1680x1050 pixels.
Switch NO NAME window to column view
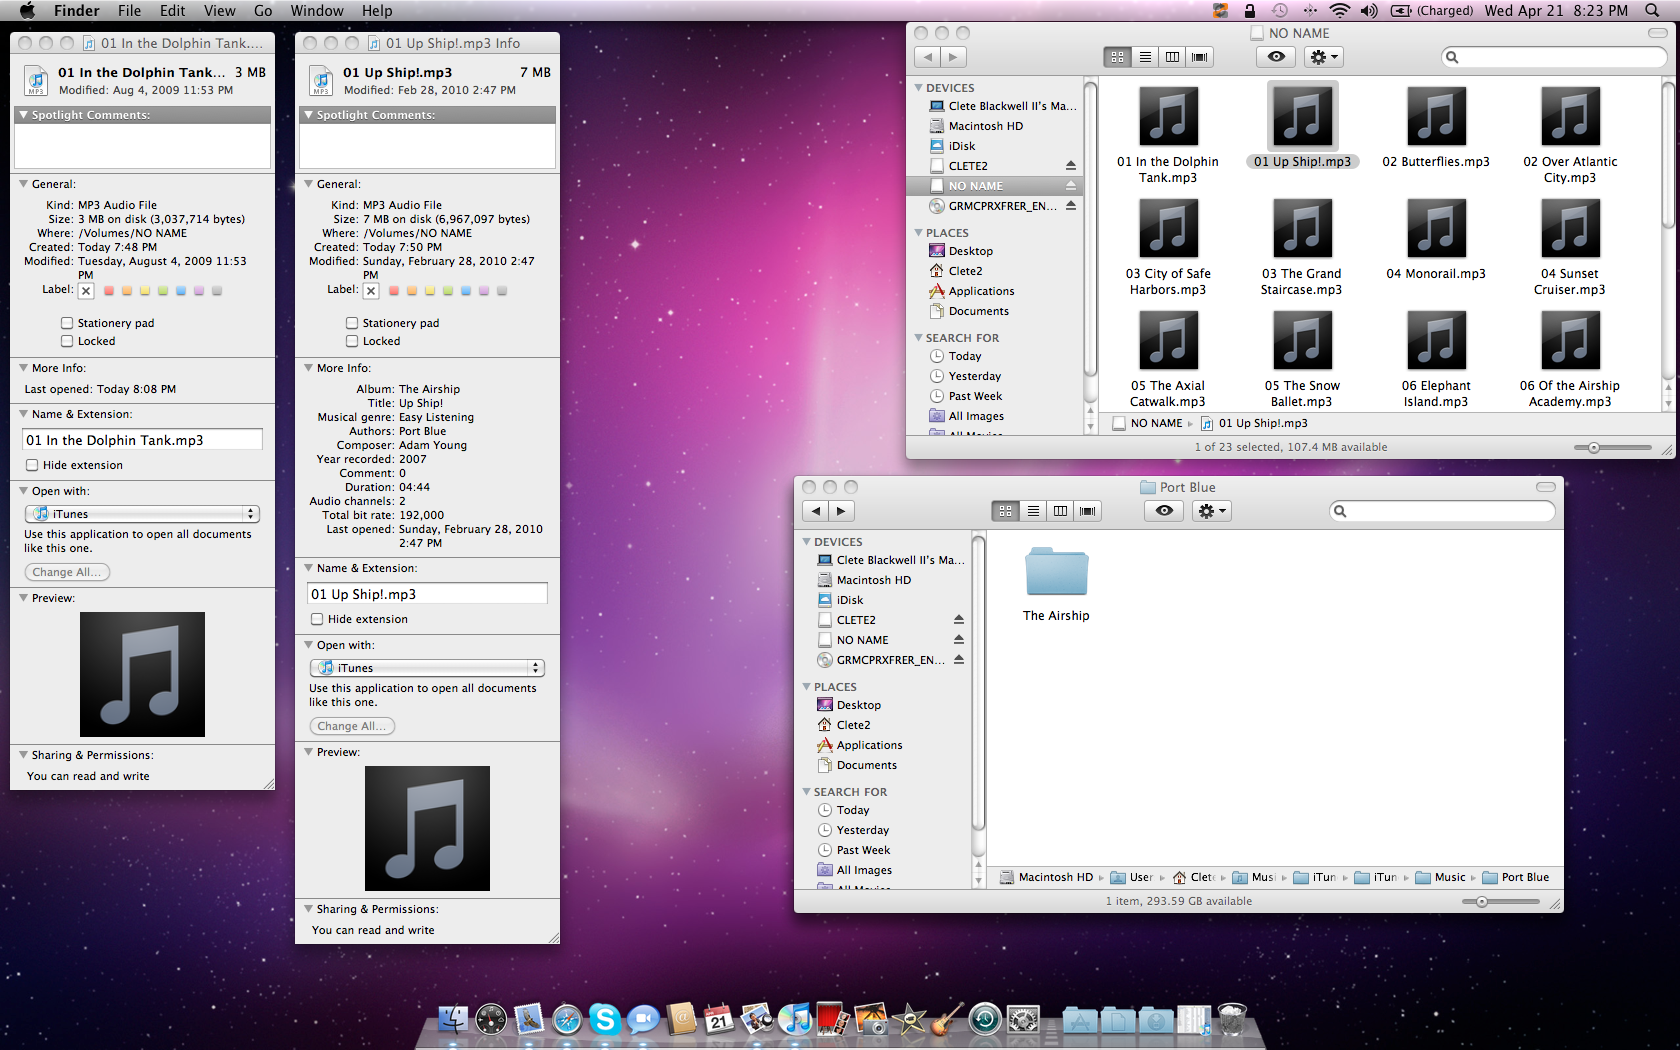1172,57
